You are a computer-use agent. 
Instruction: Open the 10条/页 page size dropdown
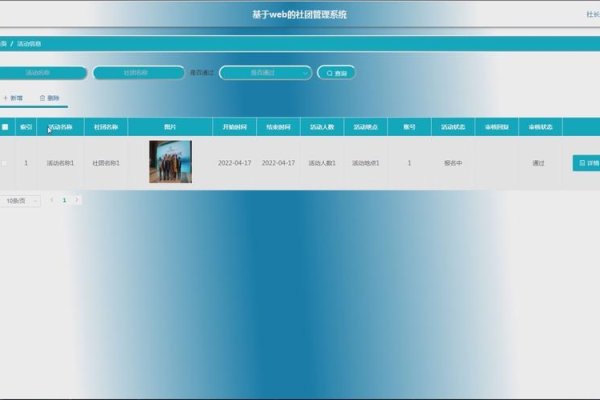click(x=20, y=201)
